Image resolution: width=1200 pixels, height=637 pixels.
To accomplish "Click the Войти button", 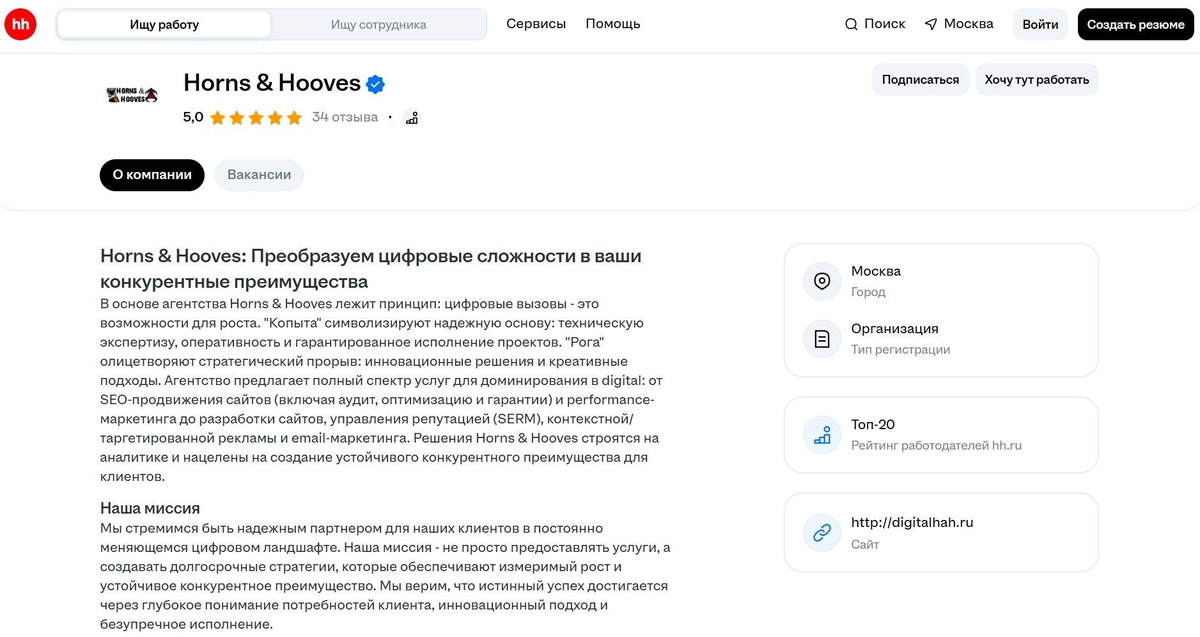I will 1040,24.
